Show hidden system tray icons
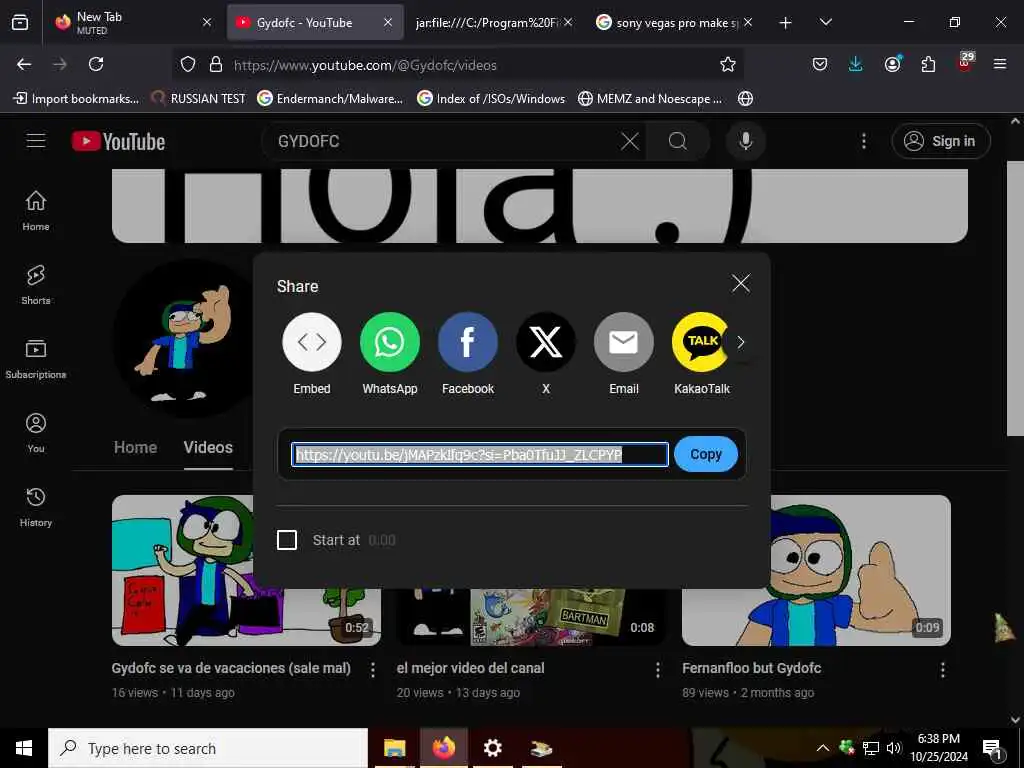Viewport: 1024px width, 768px height. [823, 748]
